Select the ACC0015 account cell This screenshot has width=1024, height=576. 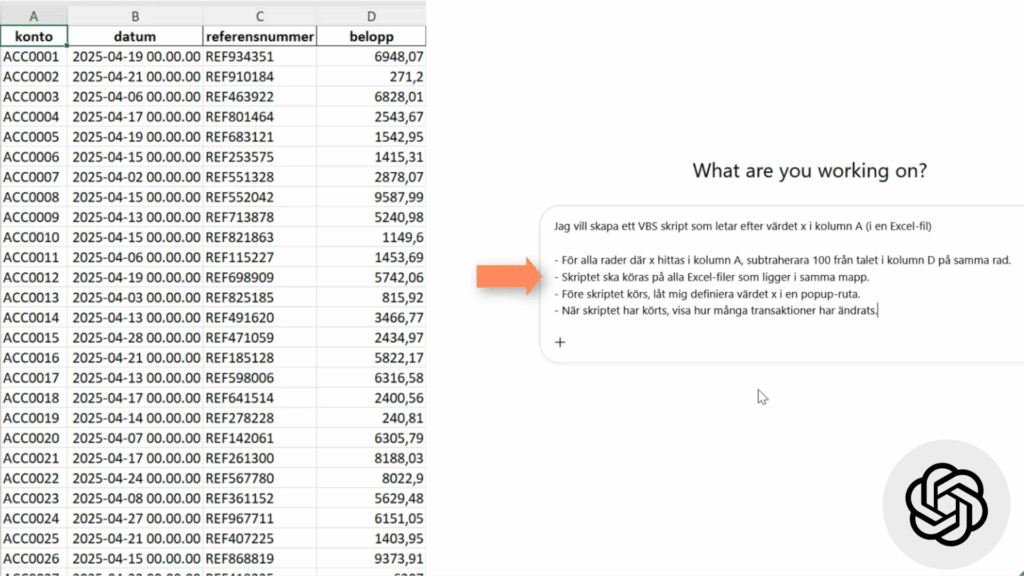pyautogui.click(x=34, y=337)
